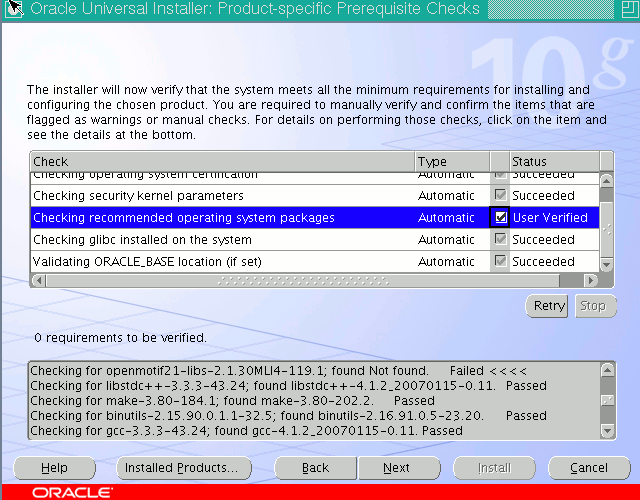Click the Retry button
The width and height of the screenshot is (640, 500).
point(547,306)
